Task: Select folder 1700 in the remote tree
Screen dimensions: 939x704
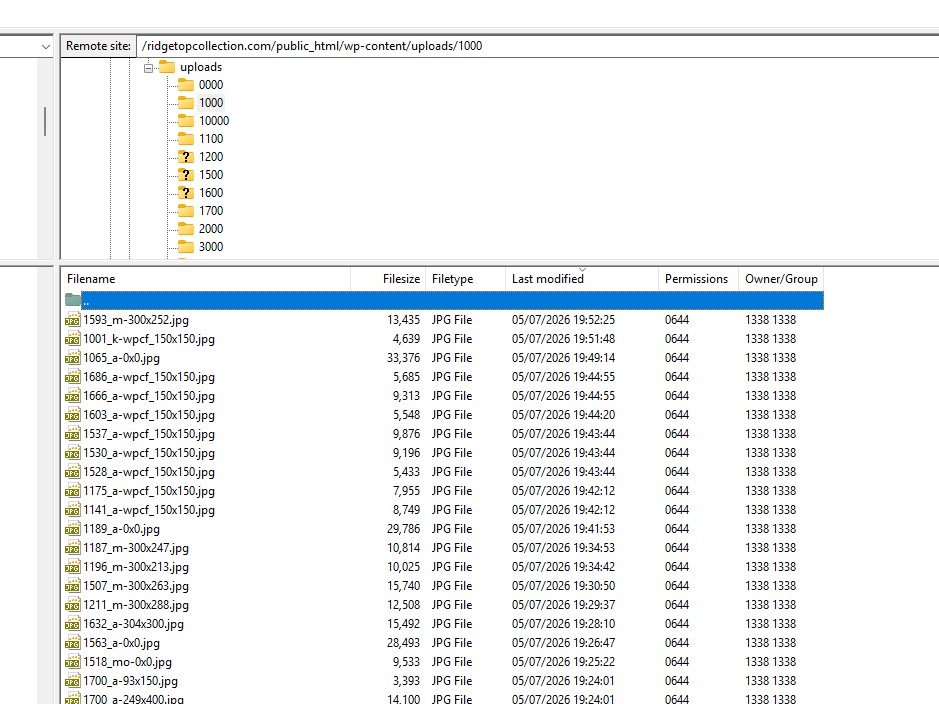Action: 211,211
